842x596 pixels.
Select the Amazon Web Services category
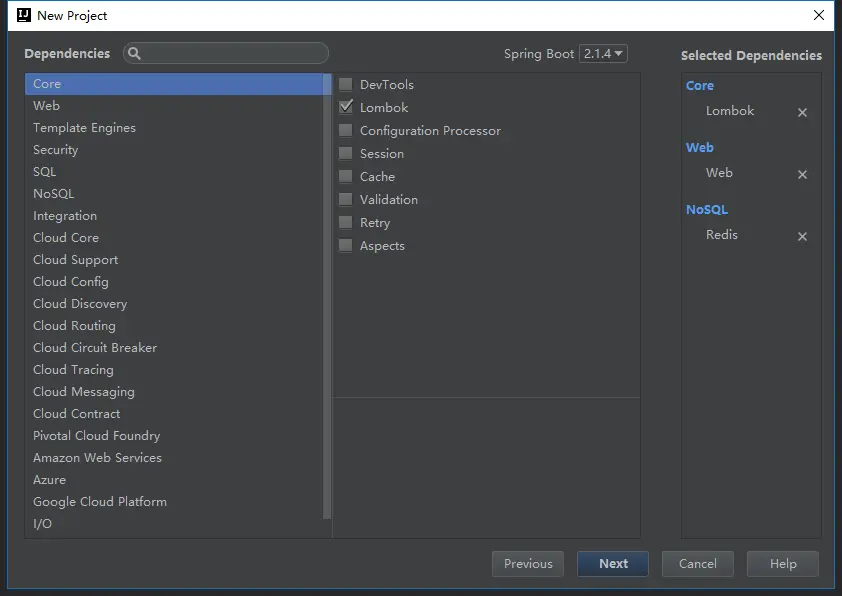point(174,458)
